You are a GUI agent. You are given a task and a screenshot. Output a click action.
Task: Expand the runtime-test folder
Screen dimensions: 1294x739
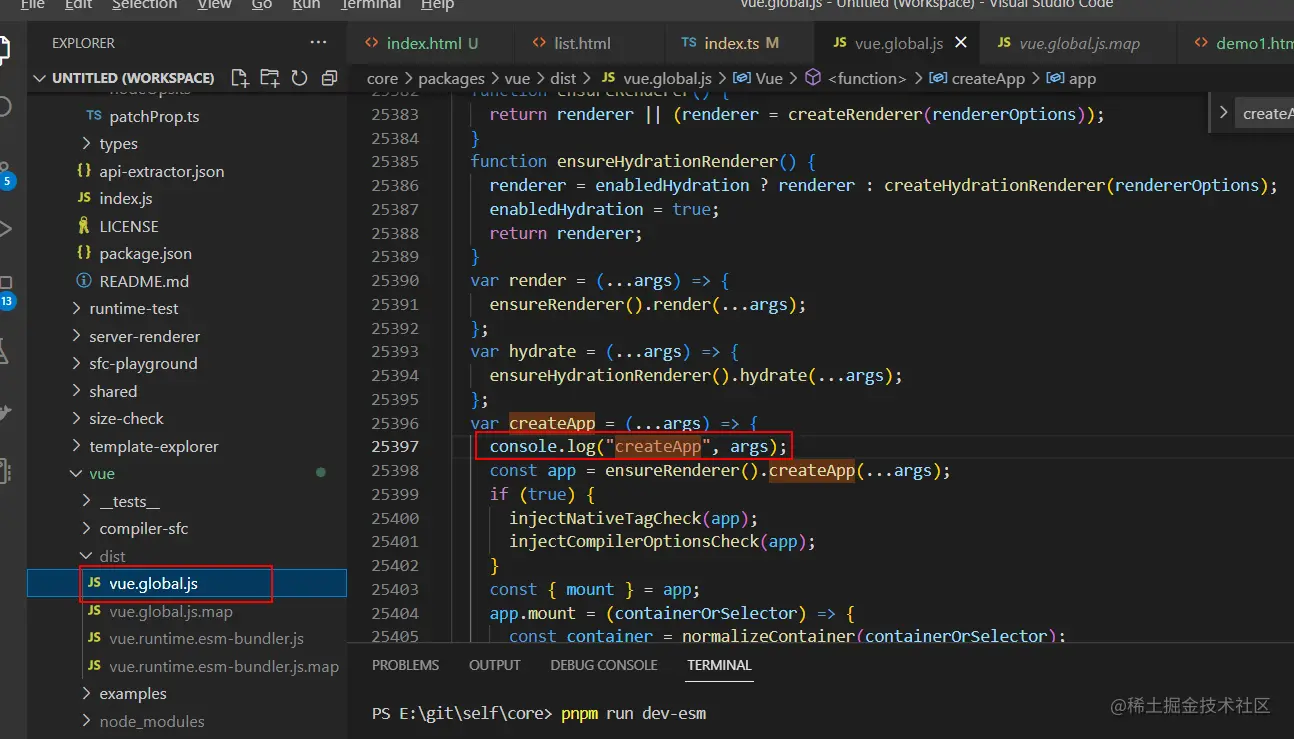(133, 309)
